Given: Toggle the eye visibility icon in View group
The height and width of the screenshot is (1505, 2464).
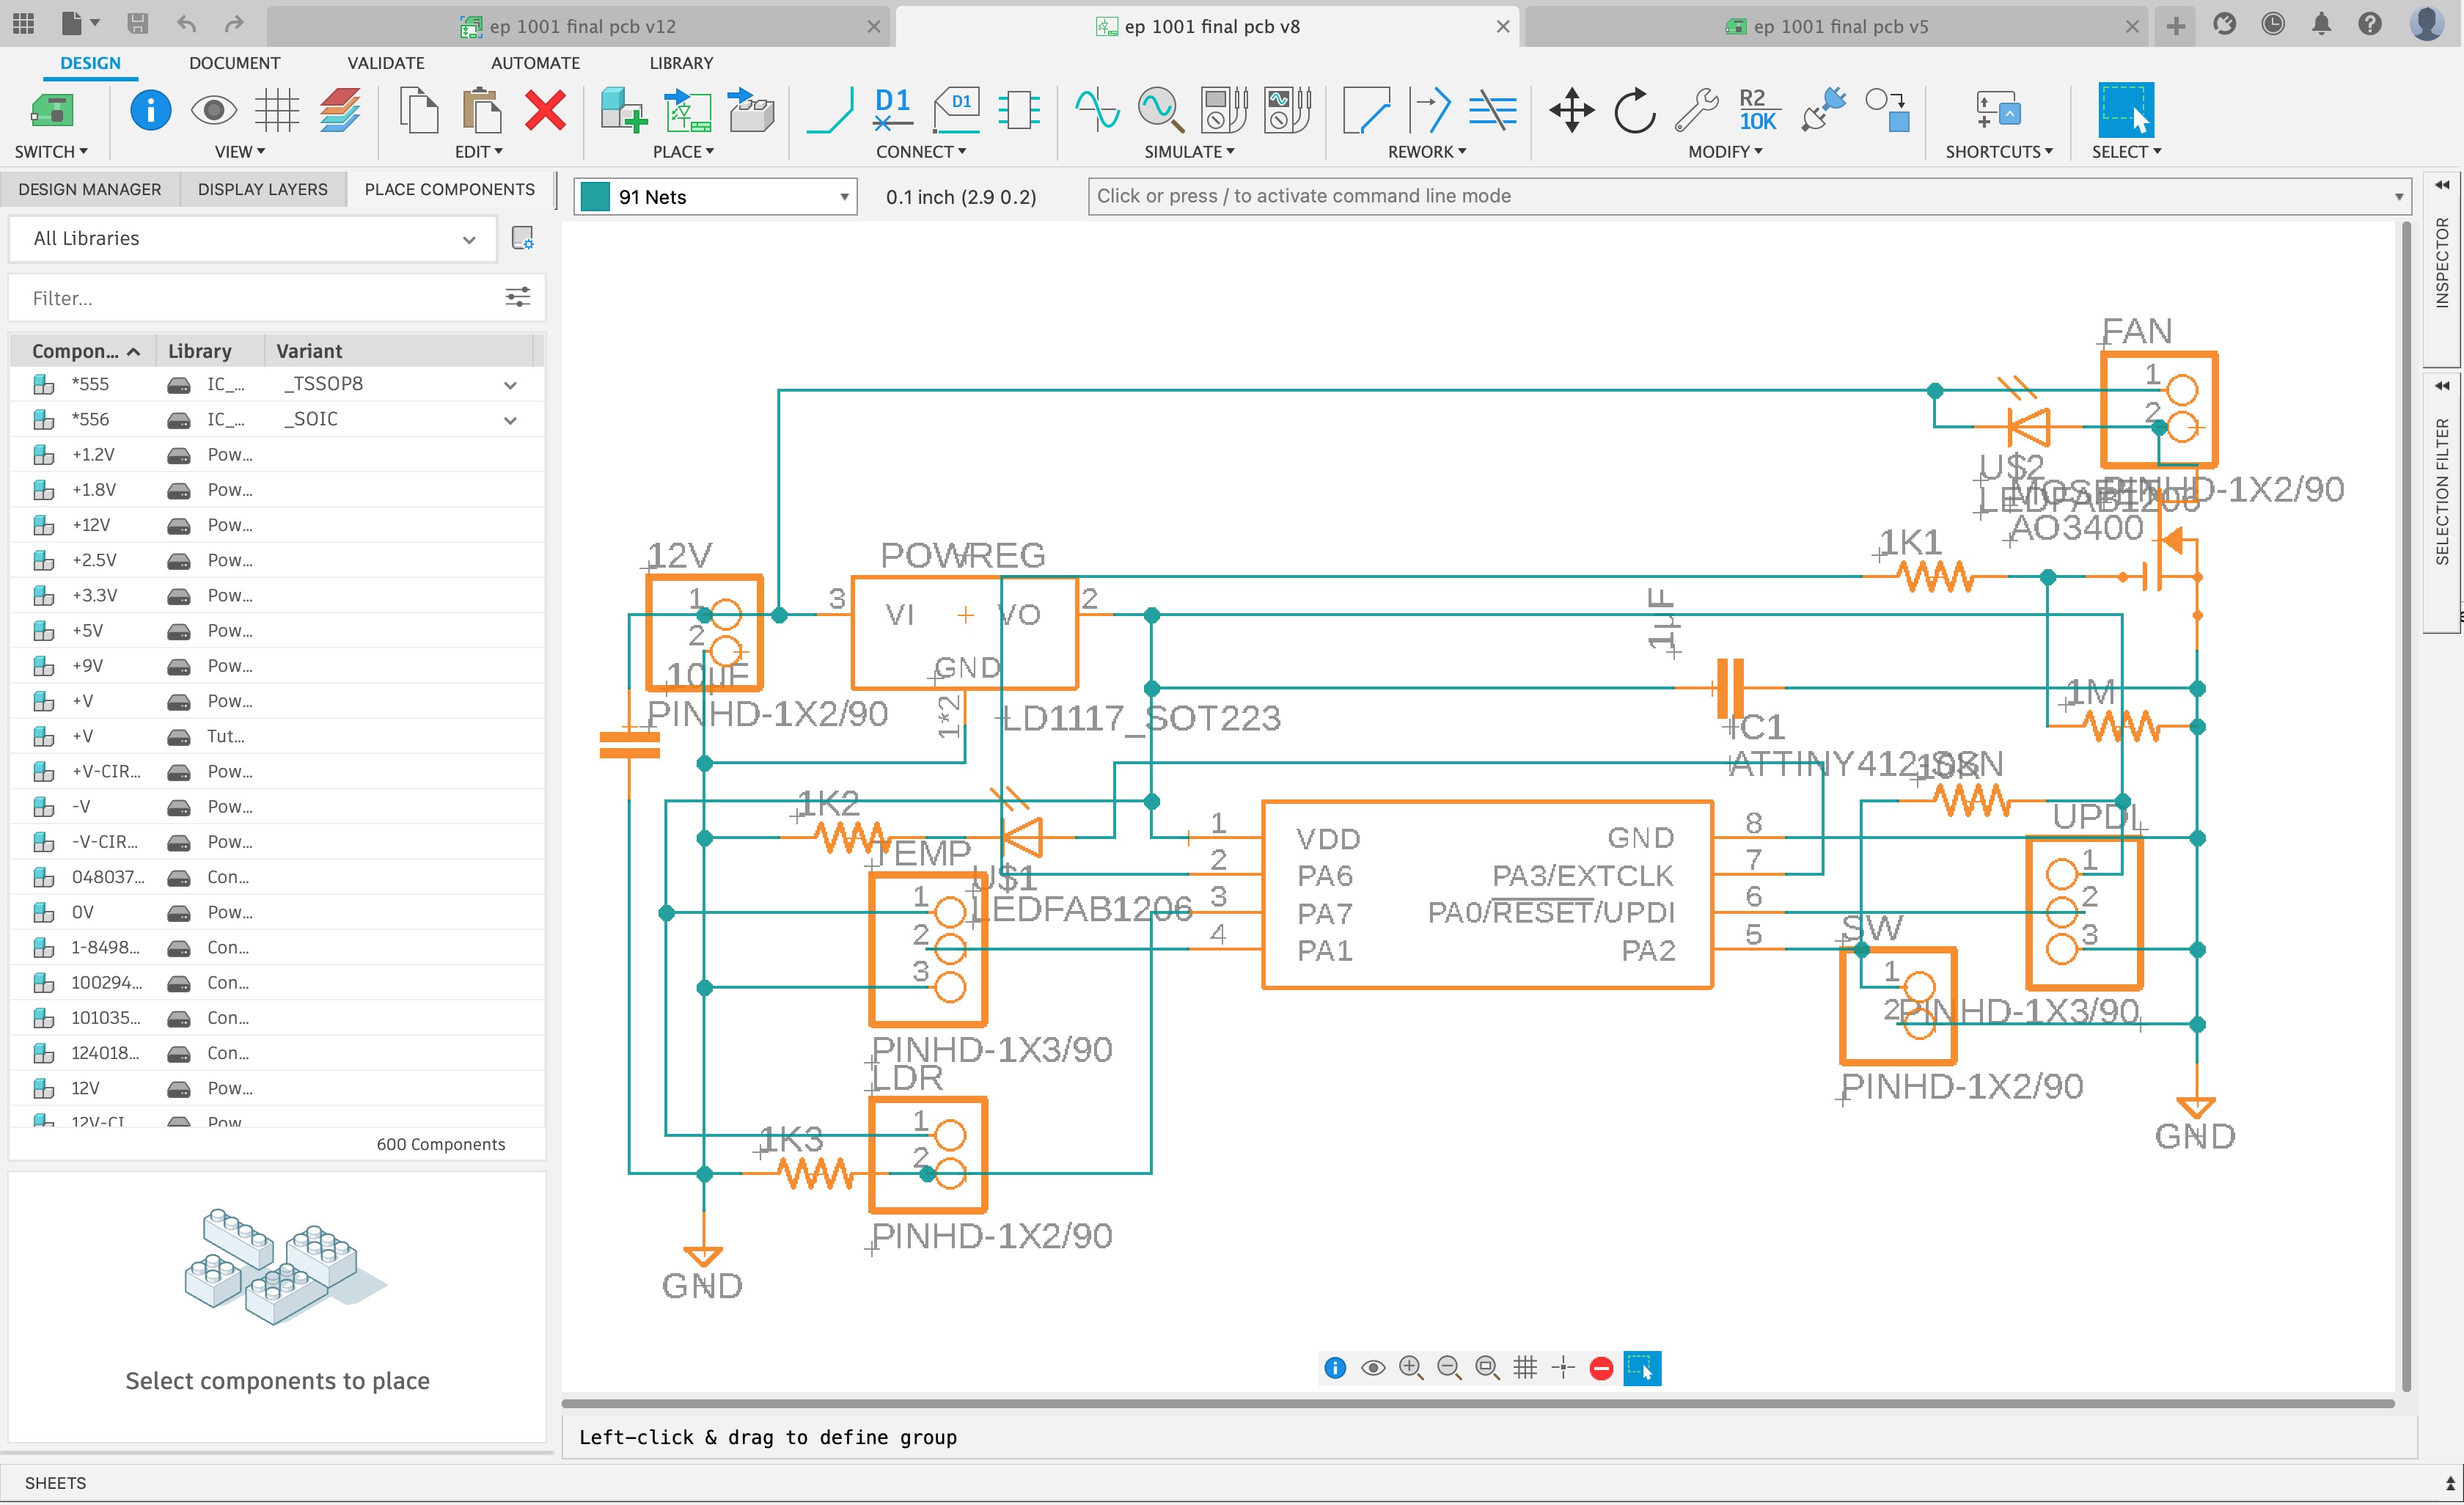Looking at the screenshot, I should coord(213,110).
